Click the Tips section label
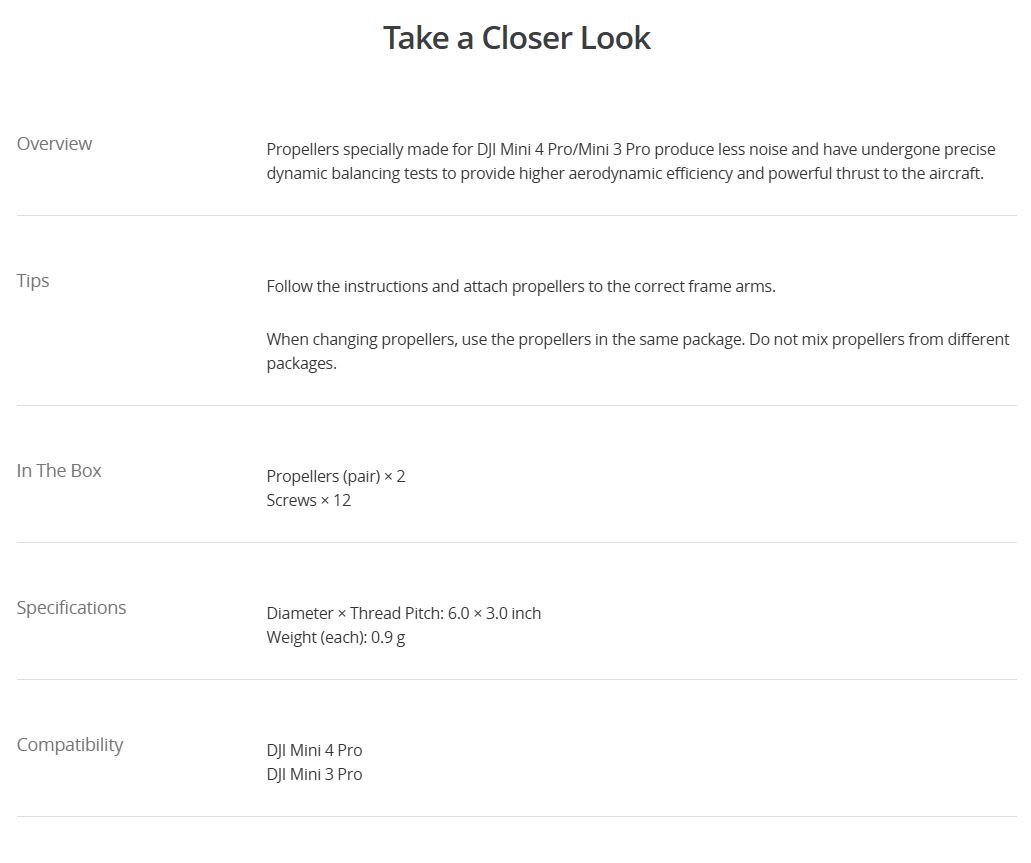The height and width of the screenshot is (863, 1031). pyautogui.click(x=33, y=281)
